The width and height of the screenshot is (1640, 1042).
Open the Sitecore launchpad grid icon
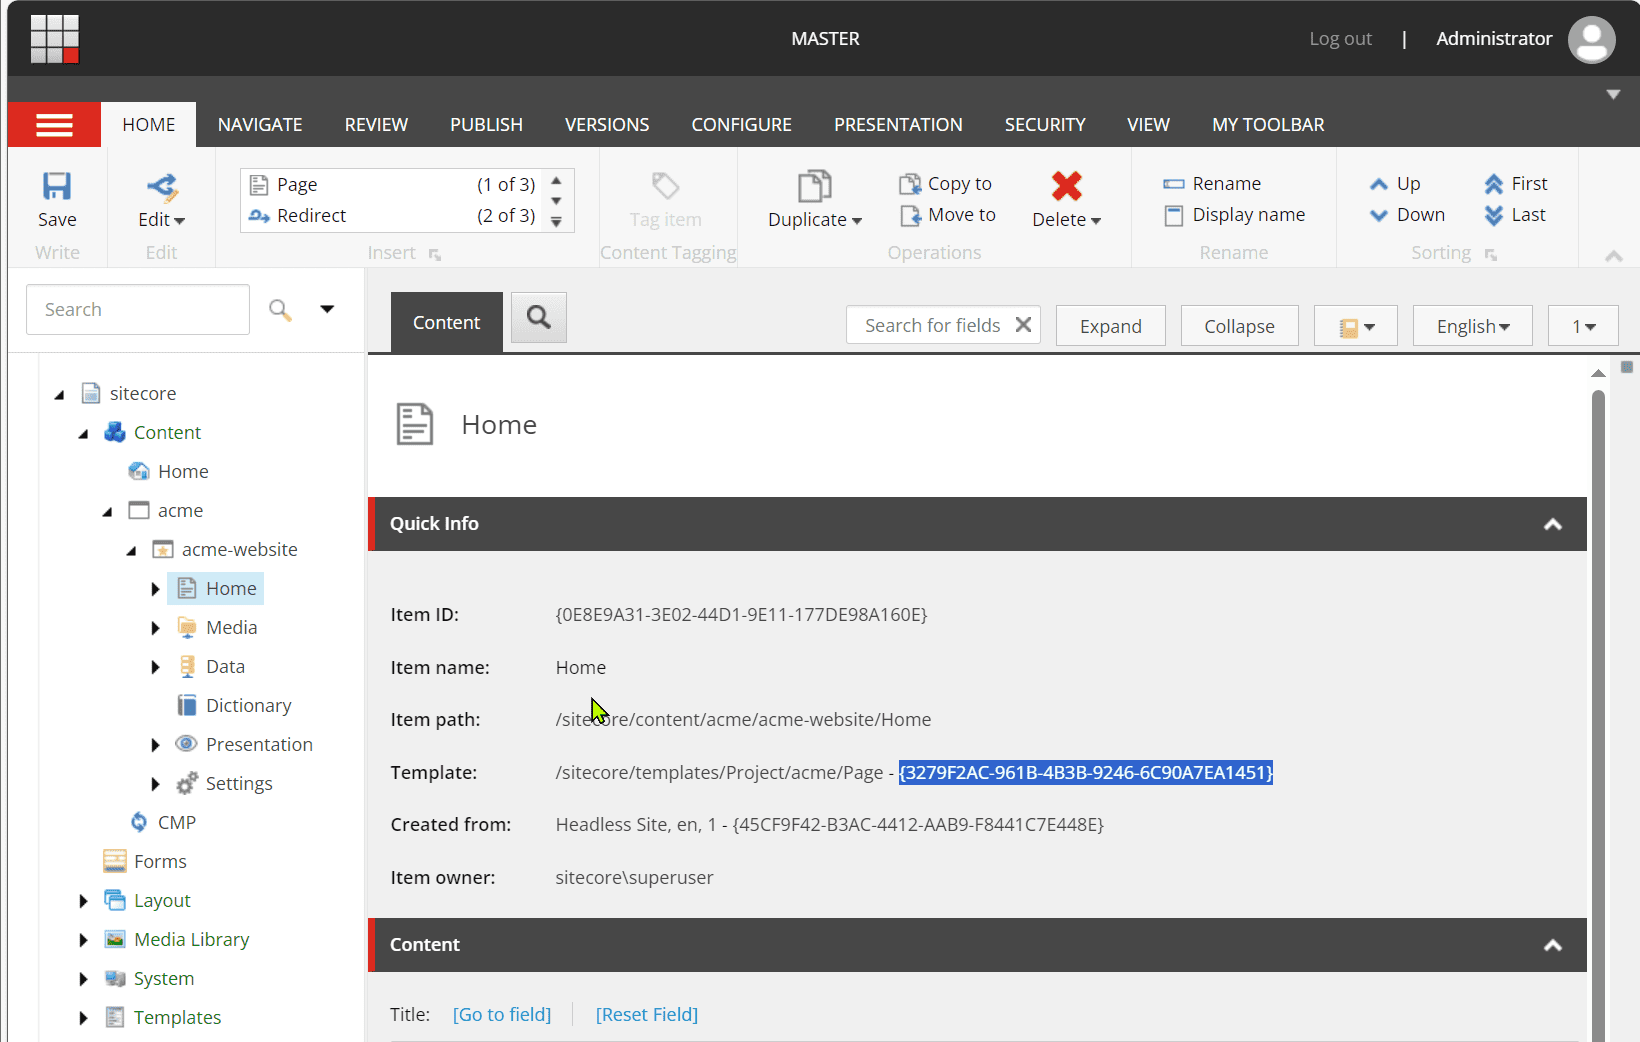click(54, 39)
